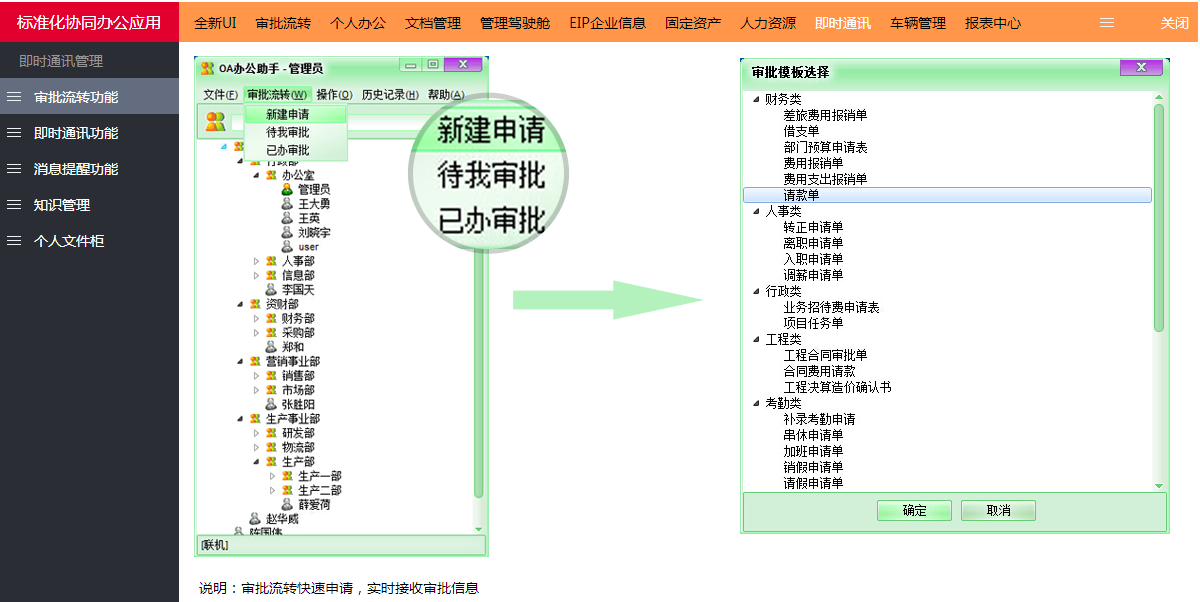Collapse the 办公室 node in the tree

tap(256, 175)
